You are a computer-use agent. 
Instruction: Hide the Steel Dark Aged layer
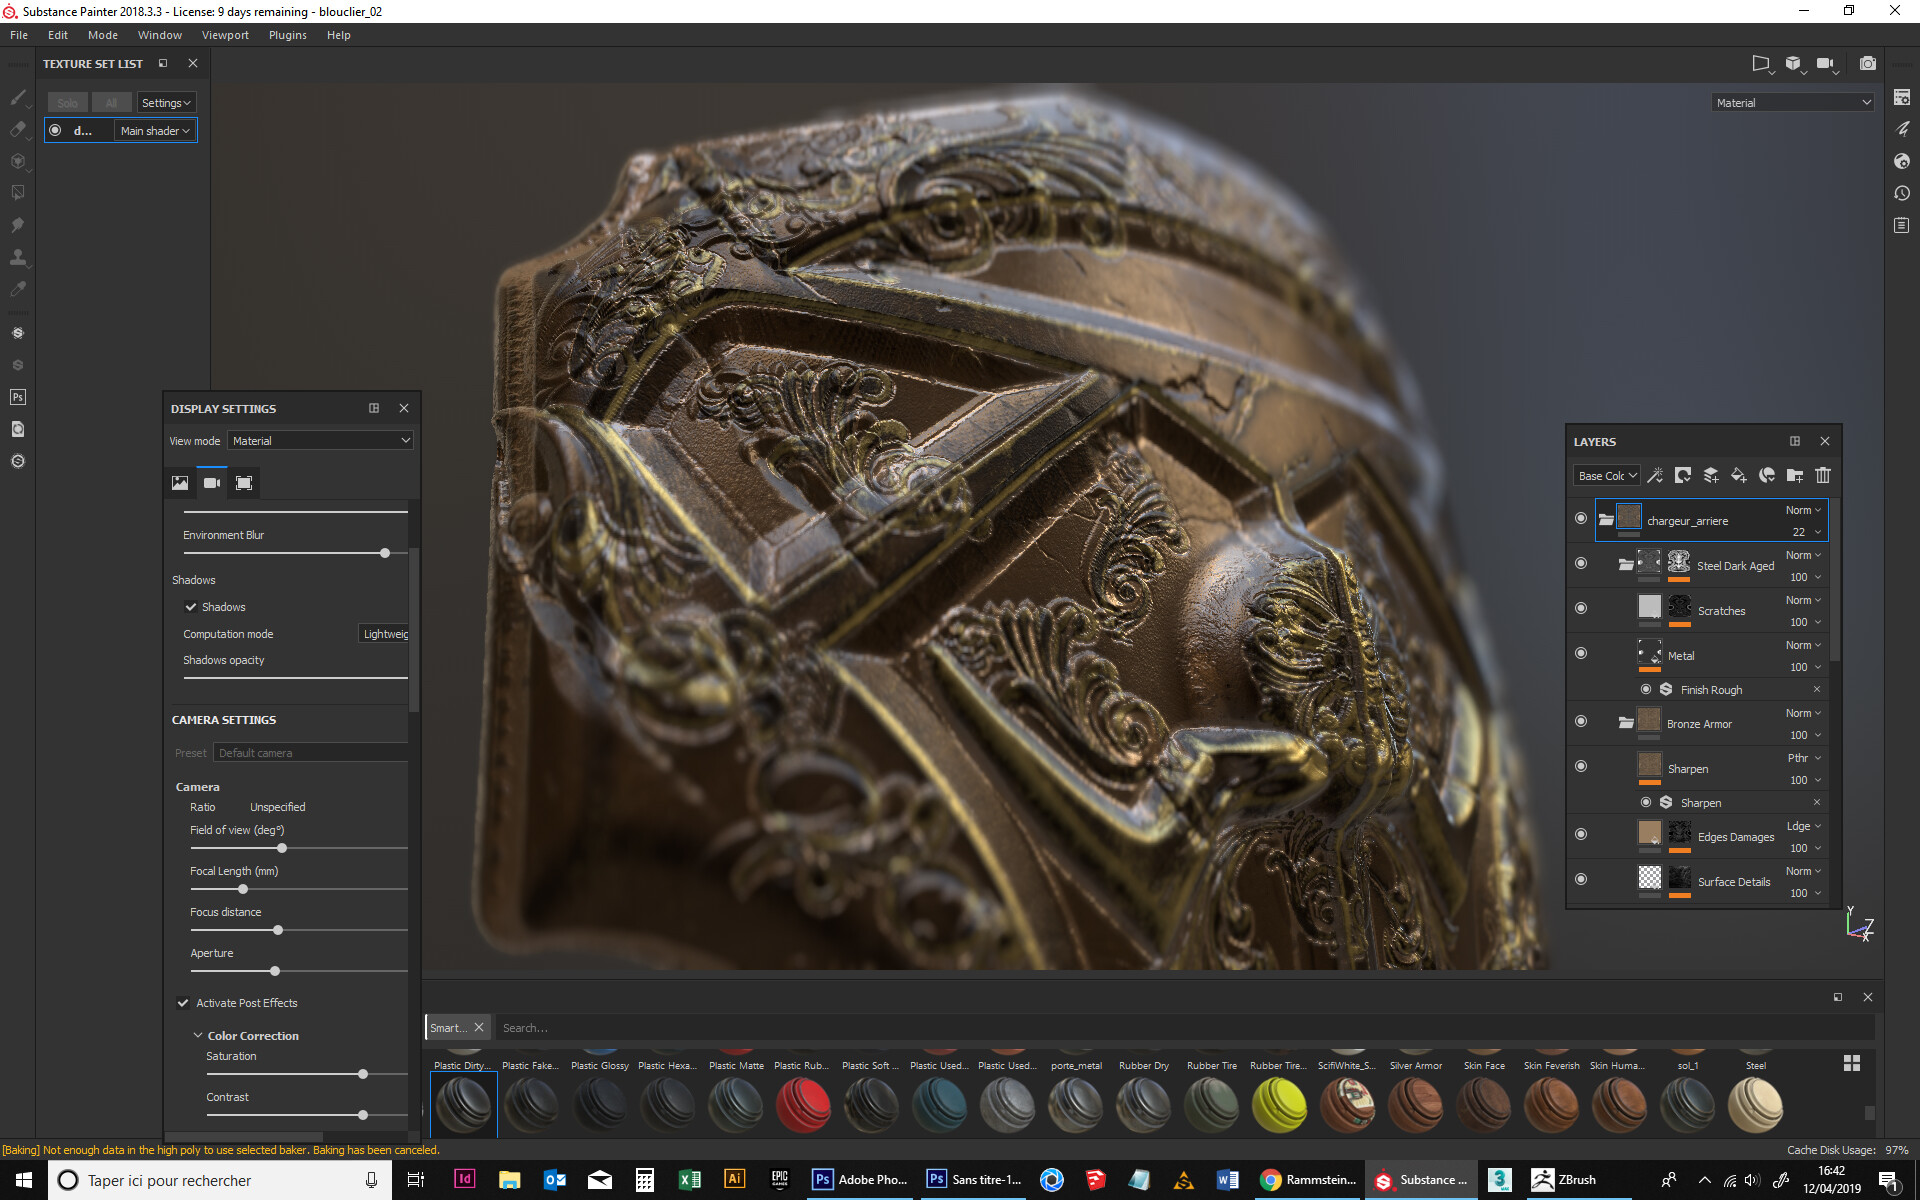click(x=1581, y=563)
